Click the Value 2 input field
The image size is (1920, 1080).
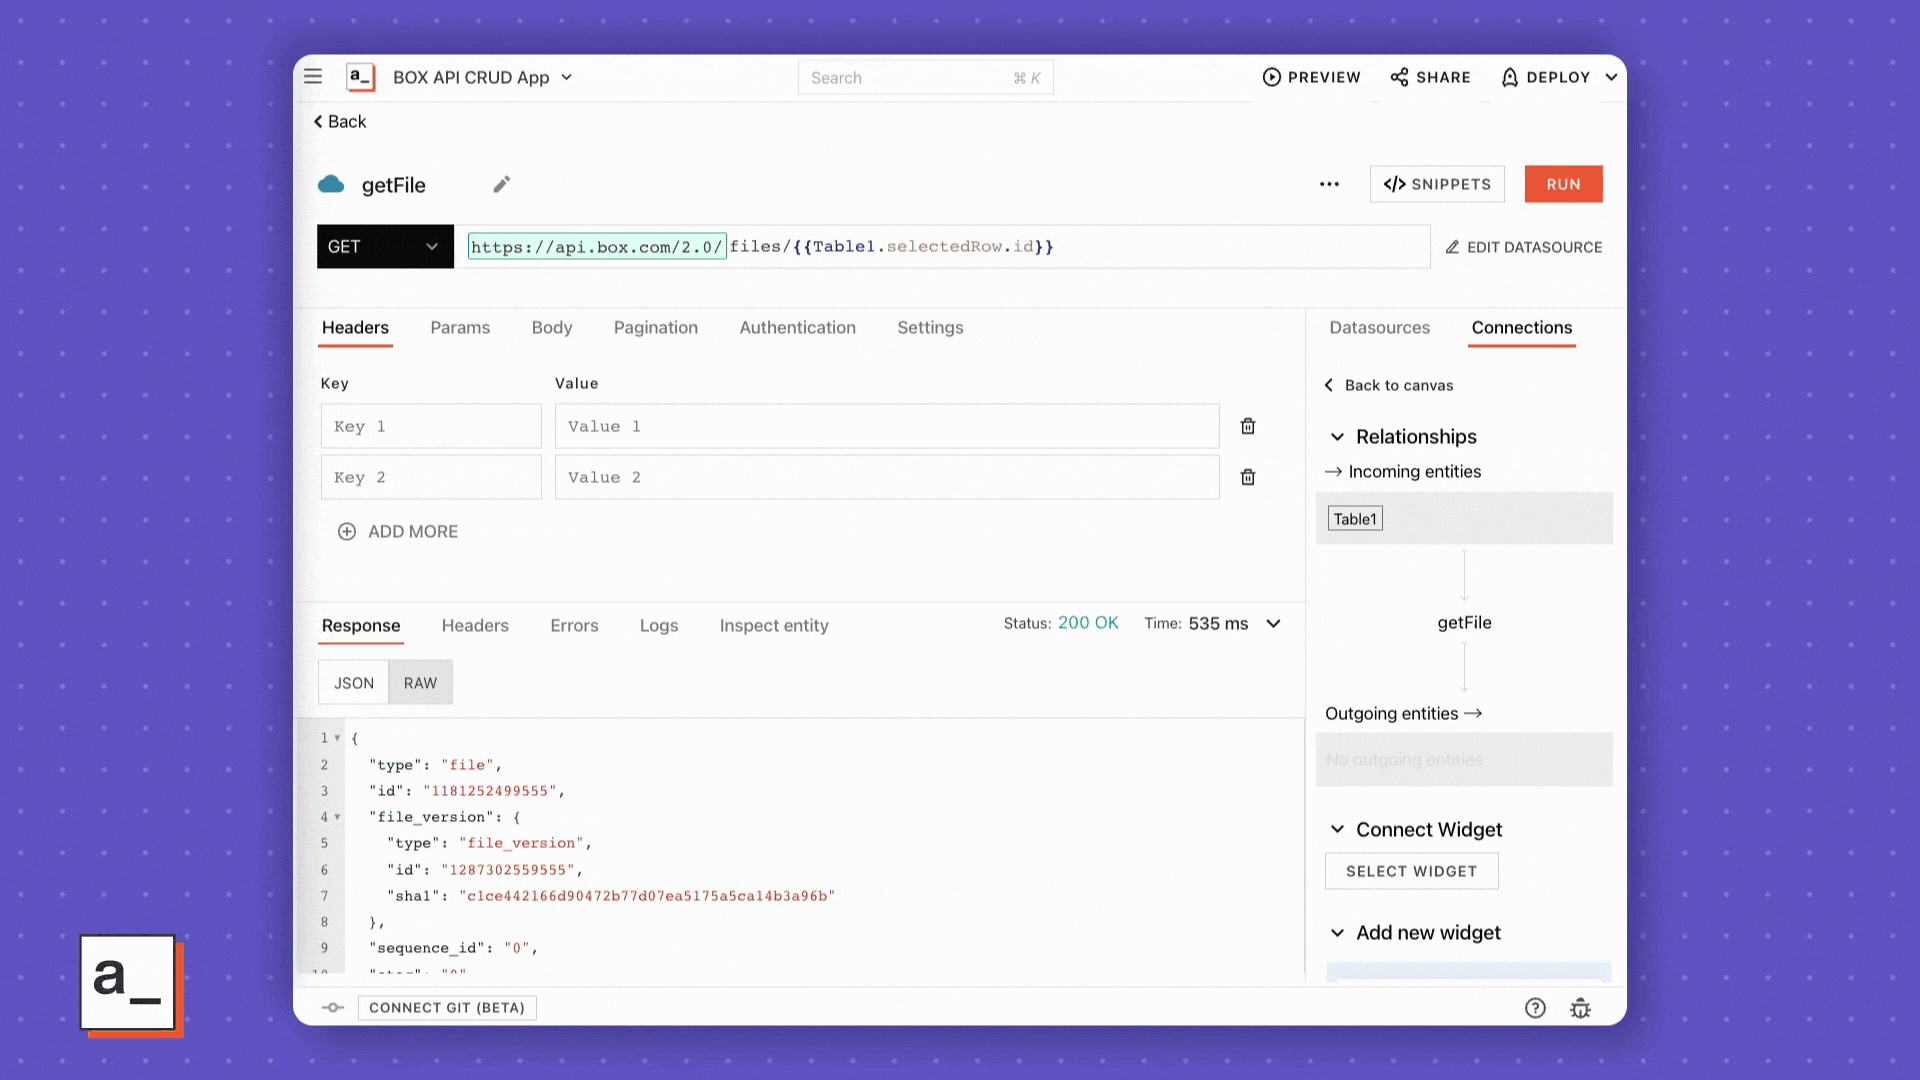[887, 477]
